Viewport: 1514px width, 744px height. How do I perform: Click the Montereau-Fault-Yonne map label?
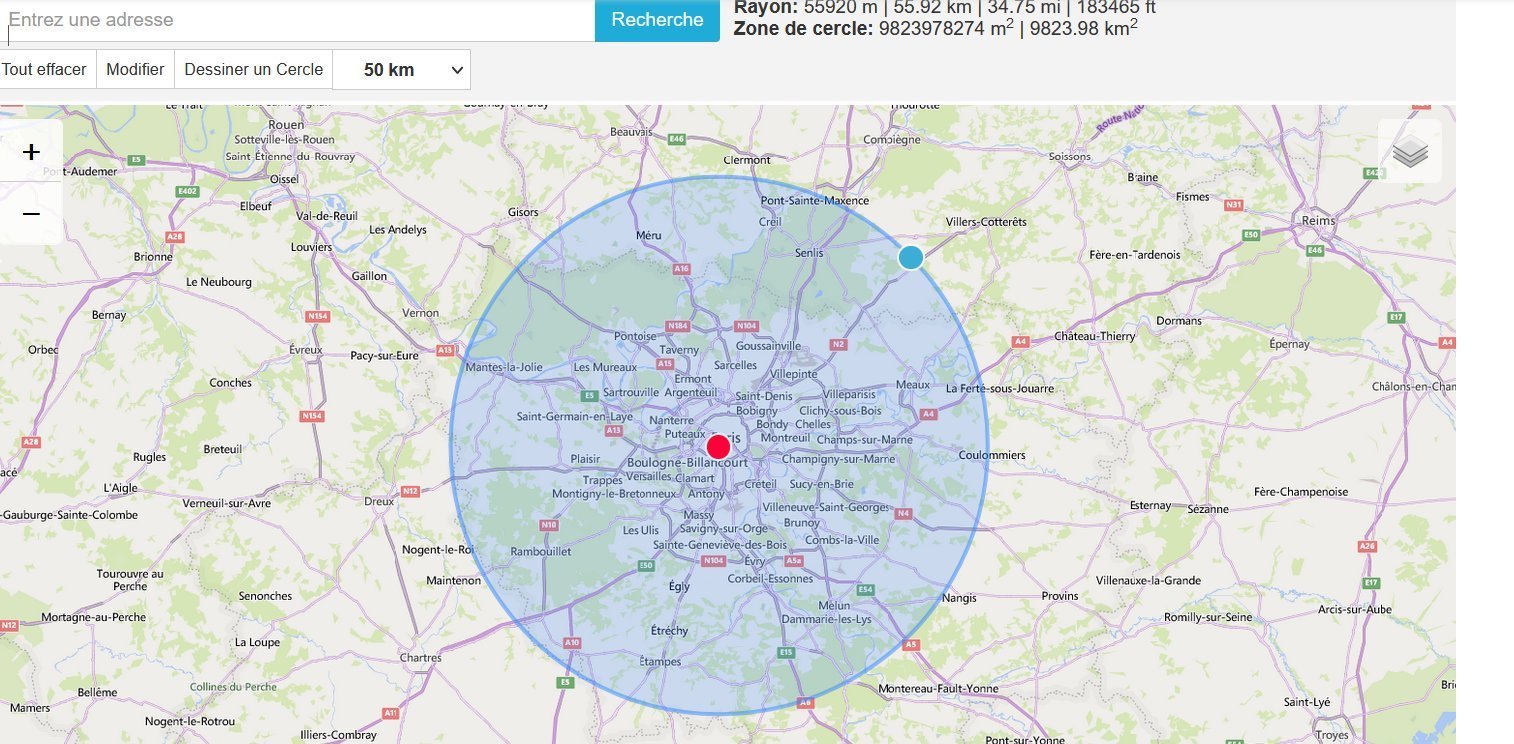(938, 689)
